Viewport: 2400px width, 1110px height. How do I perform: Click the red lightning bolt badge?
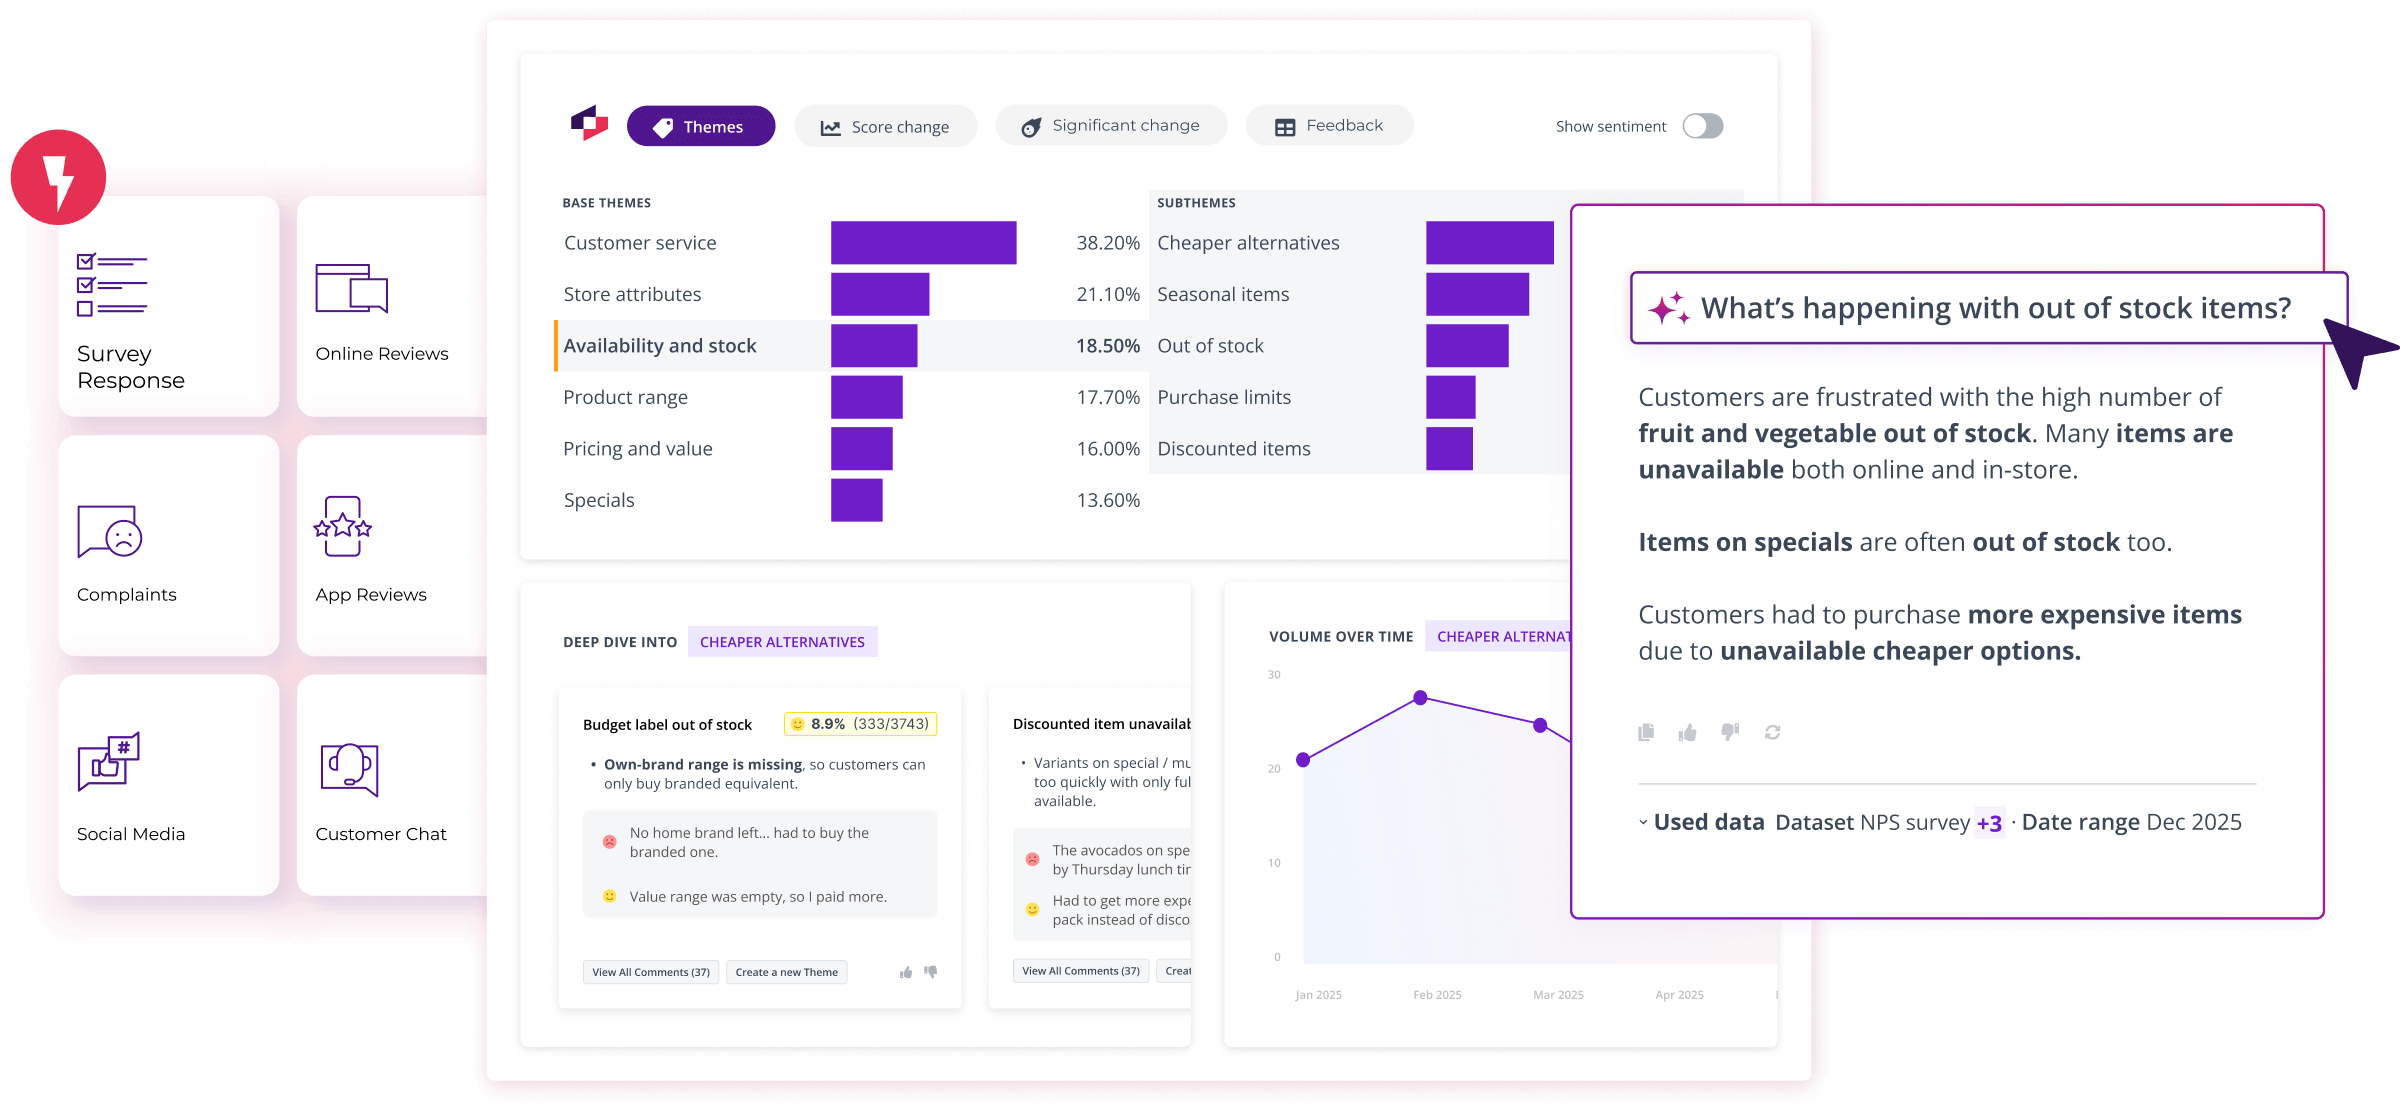coord(58,177)
